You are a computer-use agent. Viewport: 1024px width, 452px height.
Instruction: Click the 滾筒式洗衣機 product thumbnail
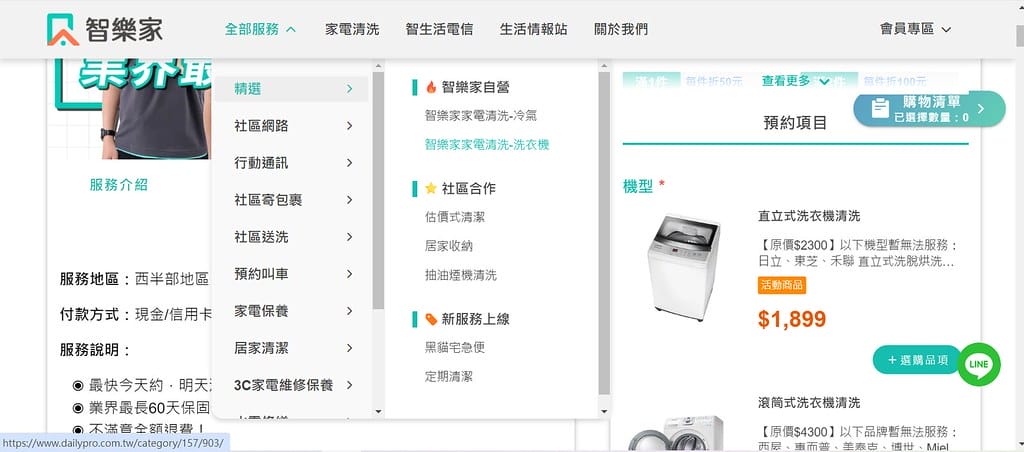click(675, 433)
